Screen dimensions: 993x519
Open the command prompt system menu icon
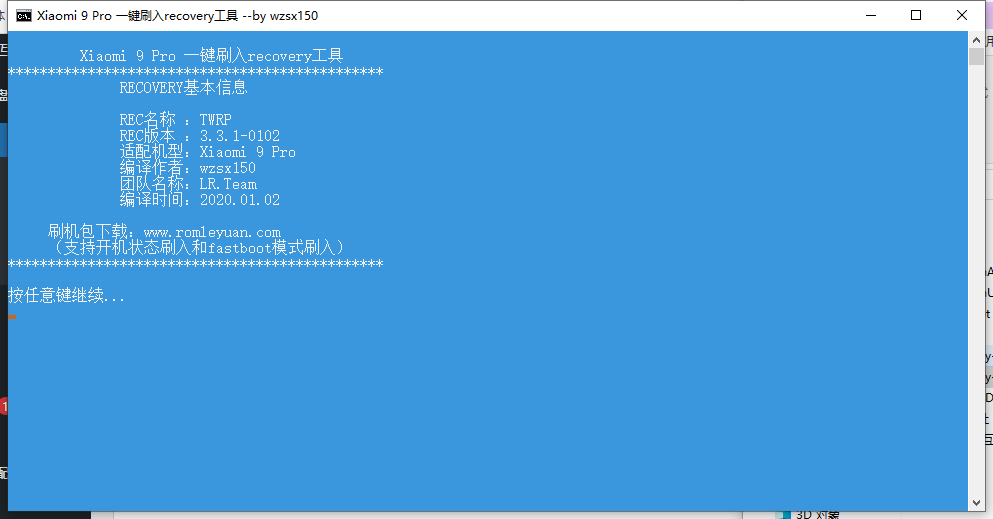point(23,16)
